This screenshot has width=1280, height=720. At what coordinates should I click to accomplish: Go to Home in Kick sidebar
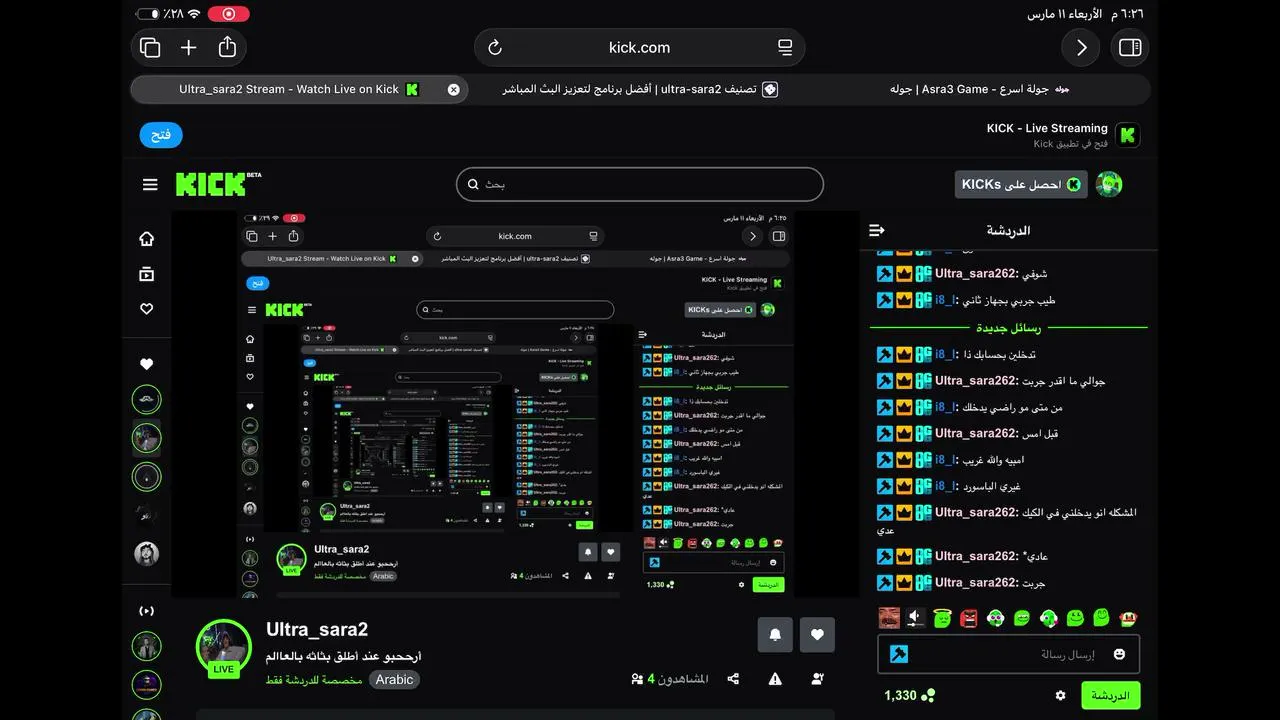[x=147, y=239]
